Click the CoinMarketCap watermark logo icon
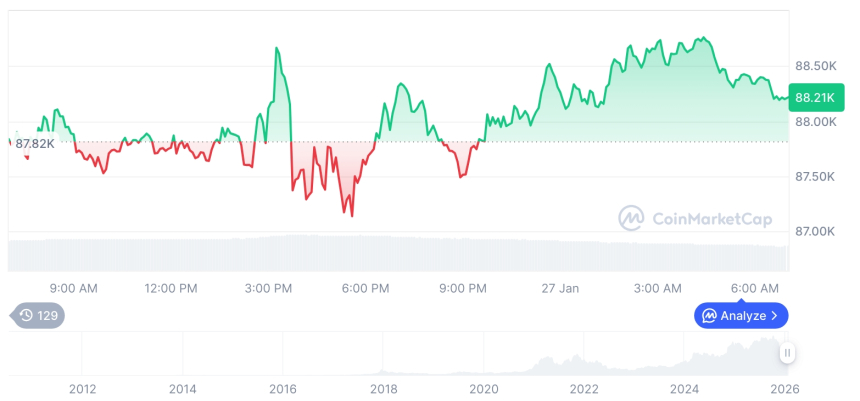This screenshot has height=401, width=860. pos(631,217)
